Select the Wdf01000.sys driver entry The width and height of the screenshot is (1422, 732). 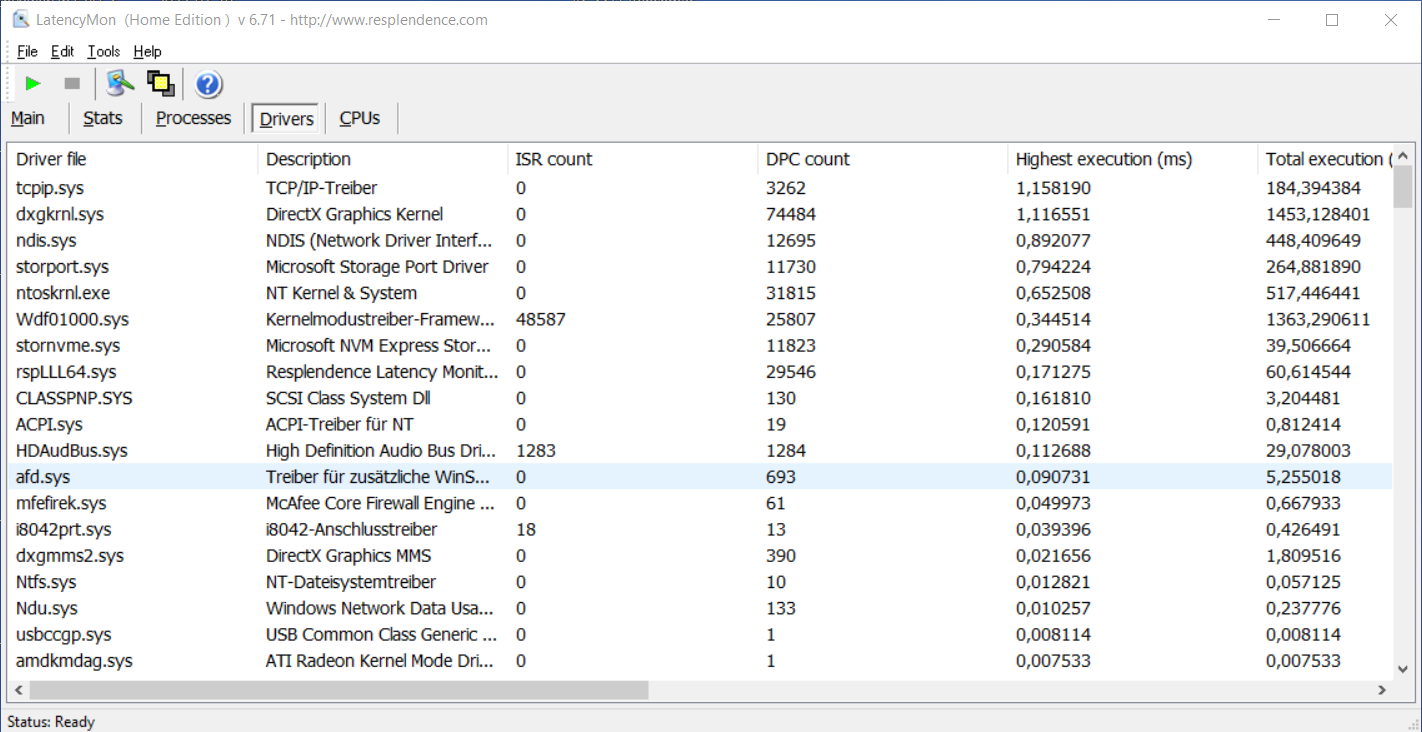pos(72,319)
